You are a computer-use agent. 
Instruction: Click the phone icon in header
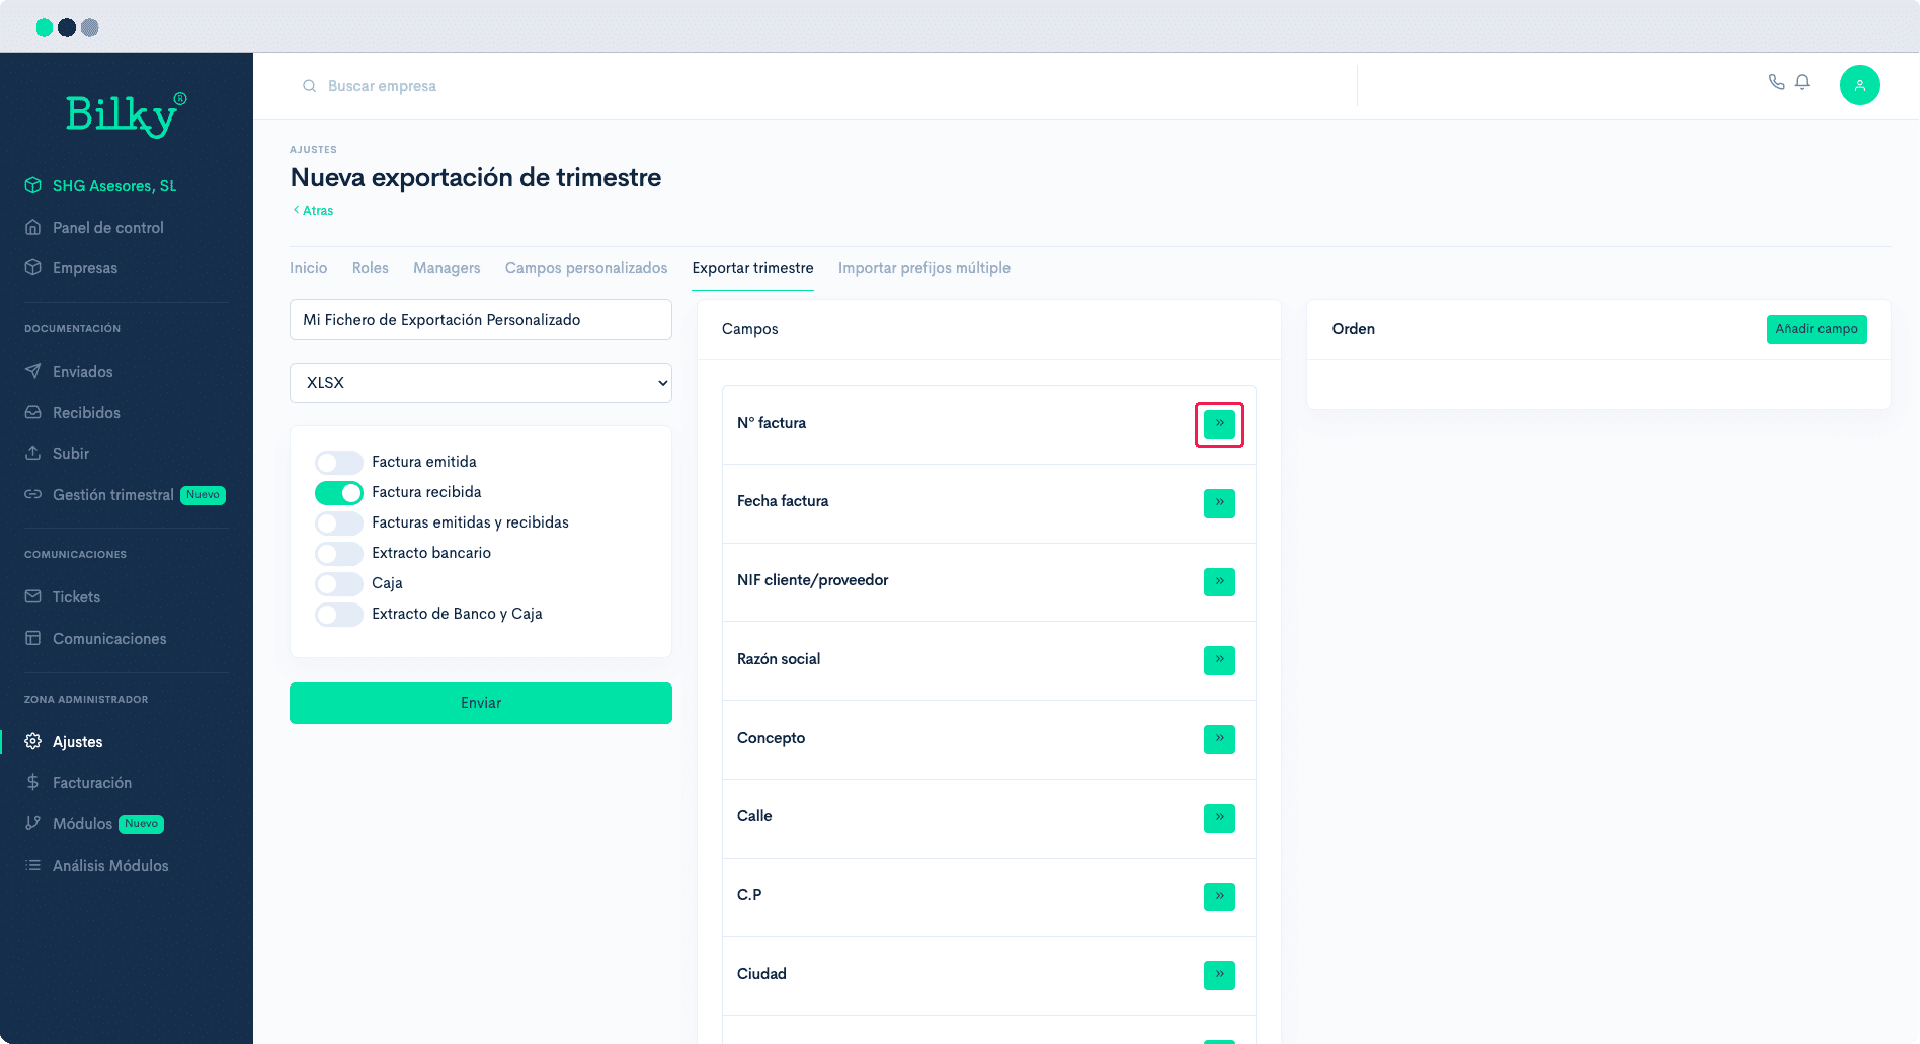[x=1776, y=82]
